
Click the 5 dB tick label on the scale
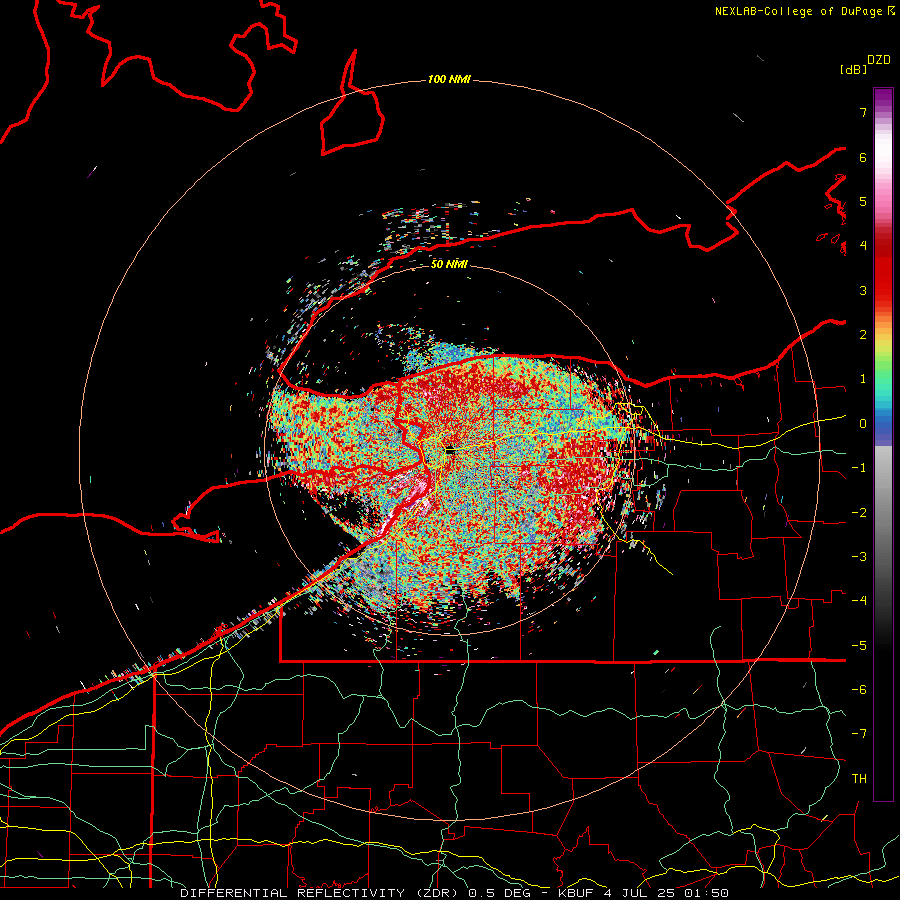tap(863, 201)
